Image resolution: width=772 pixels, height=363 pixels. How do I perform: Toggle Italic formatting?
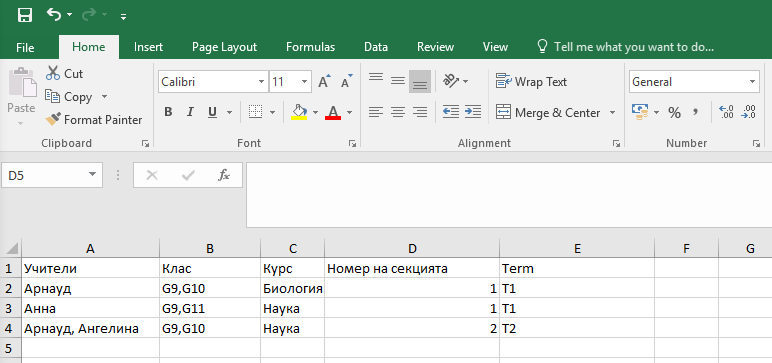pos(190,112)
